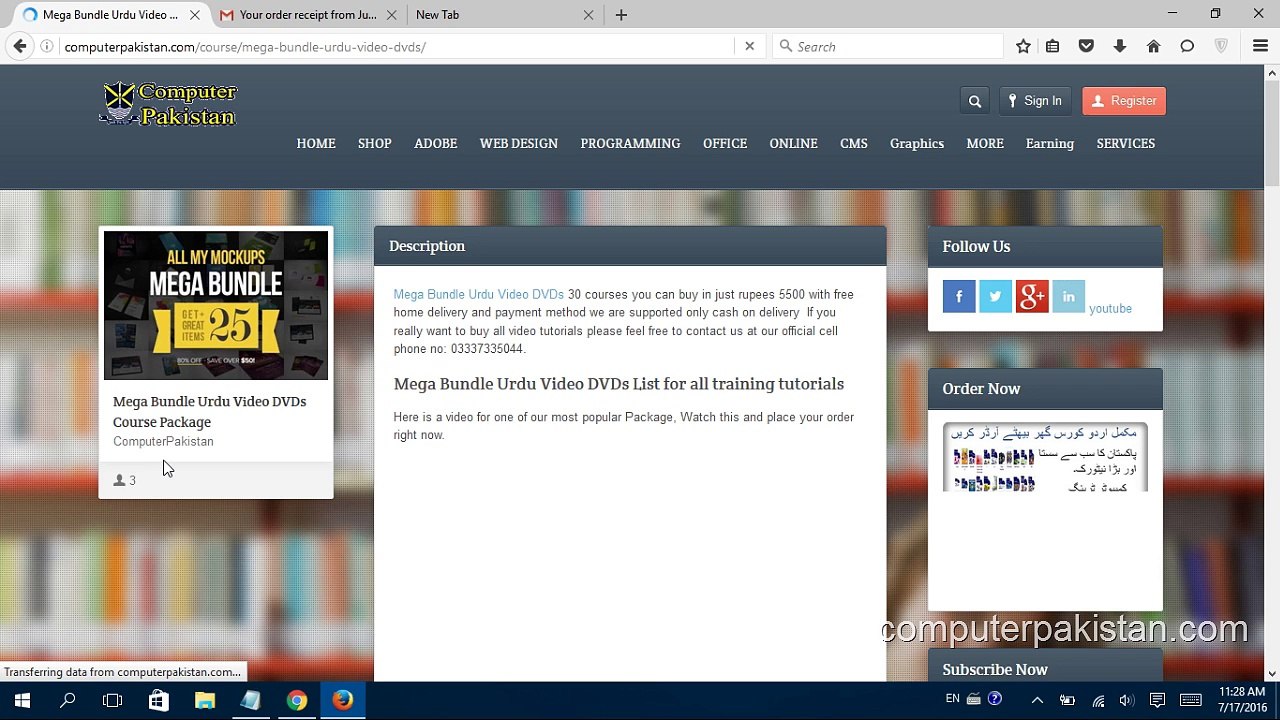Click ComputerPakistan author link

click(163, 442)
